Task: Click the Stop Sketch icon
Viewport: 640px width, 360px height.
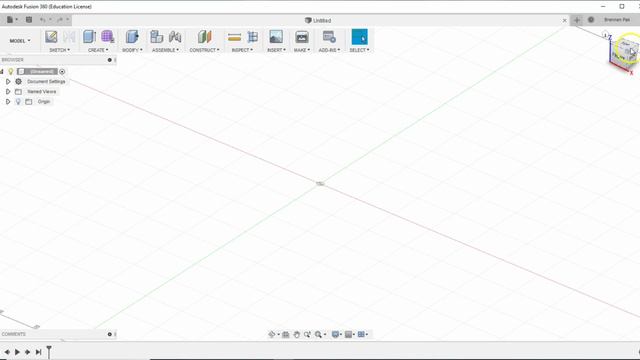Action: (69, 37)
